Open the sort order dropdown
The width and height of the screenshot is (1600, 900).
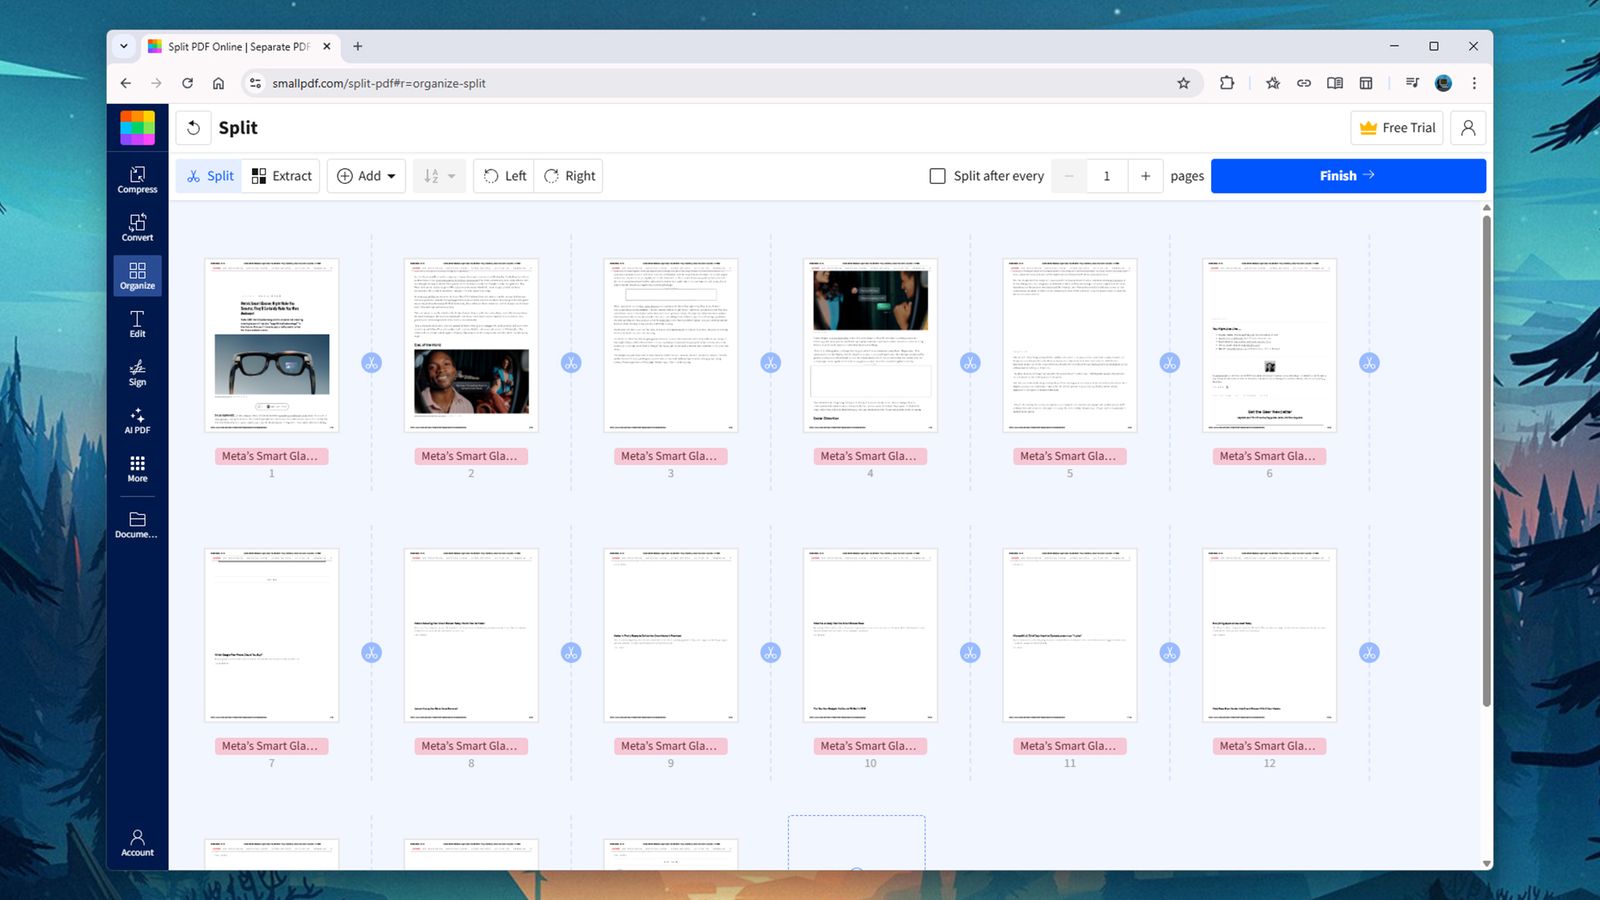[x=439, y=176]
